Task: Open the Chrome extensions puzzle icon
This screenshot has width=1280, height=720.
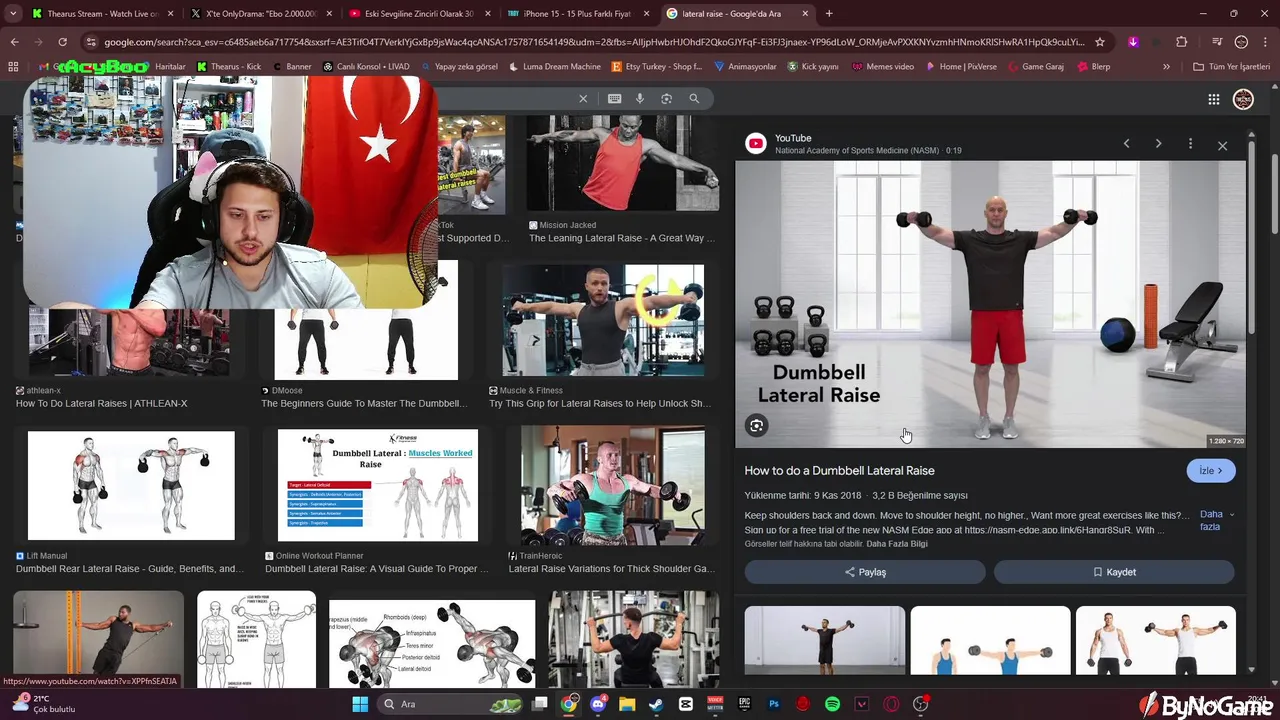Action: pos(1181,42)
